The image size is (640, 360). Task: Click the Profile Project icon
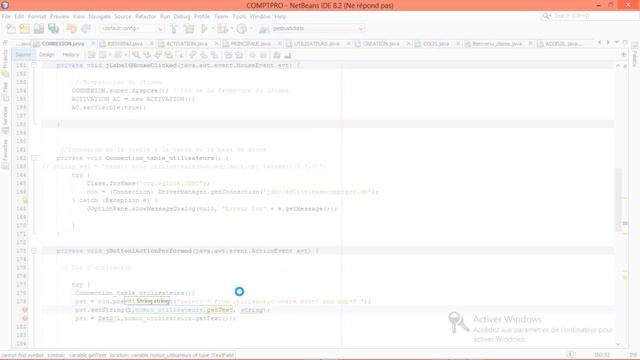click(242, 29)
